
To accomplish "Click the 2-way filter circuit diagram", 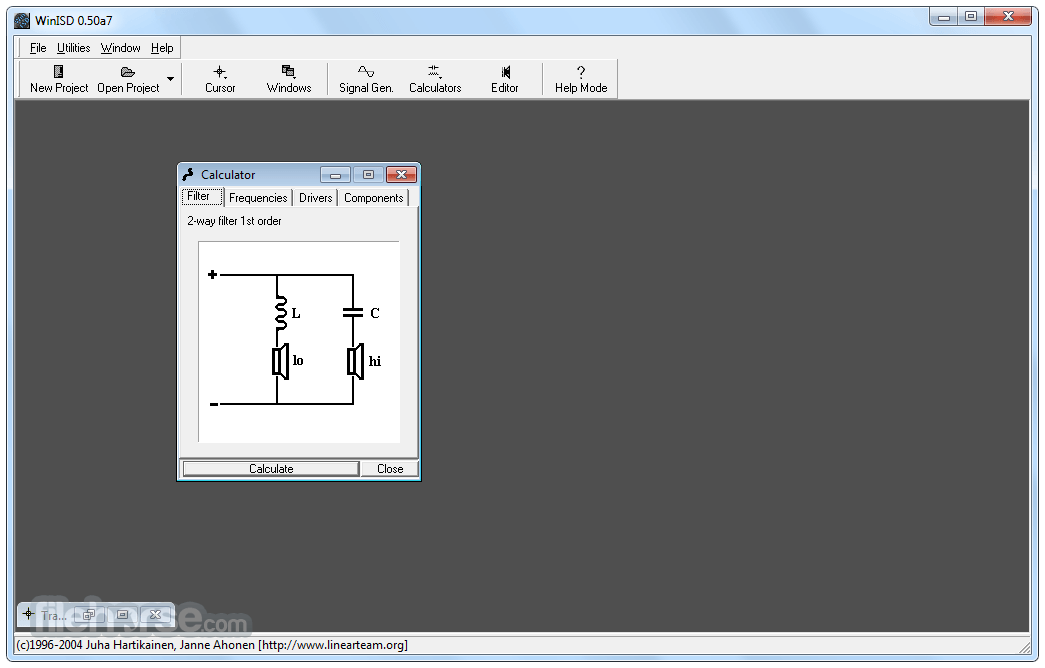I will (299, 341).
